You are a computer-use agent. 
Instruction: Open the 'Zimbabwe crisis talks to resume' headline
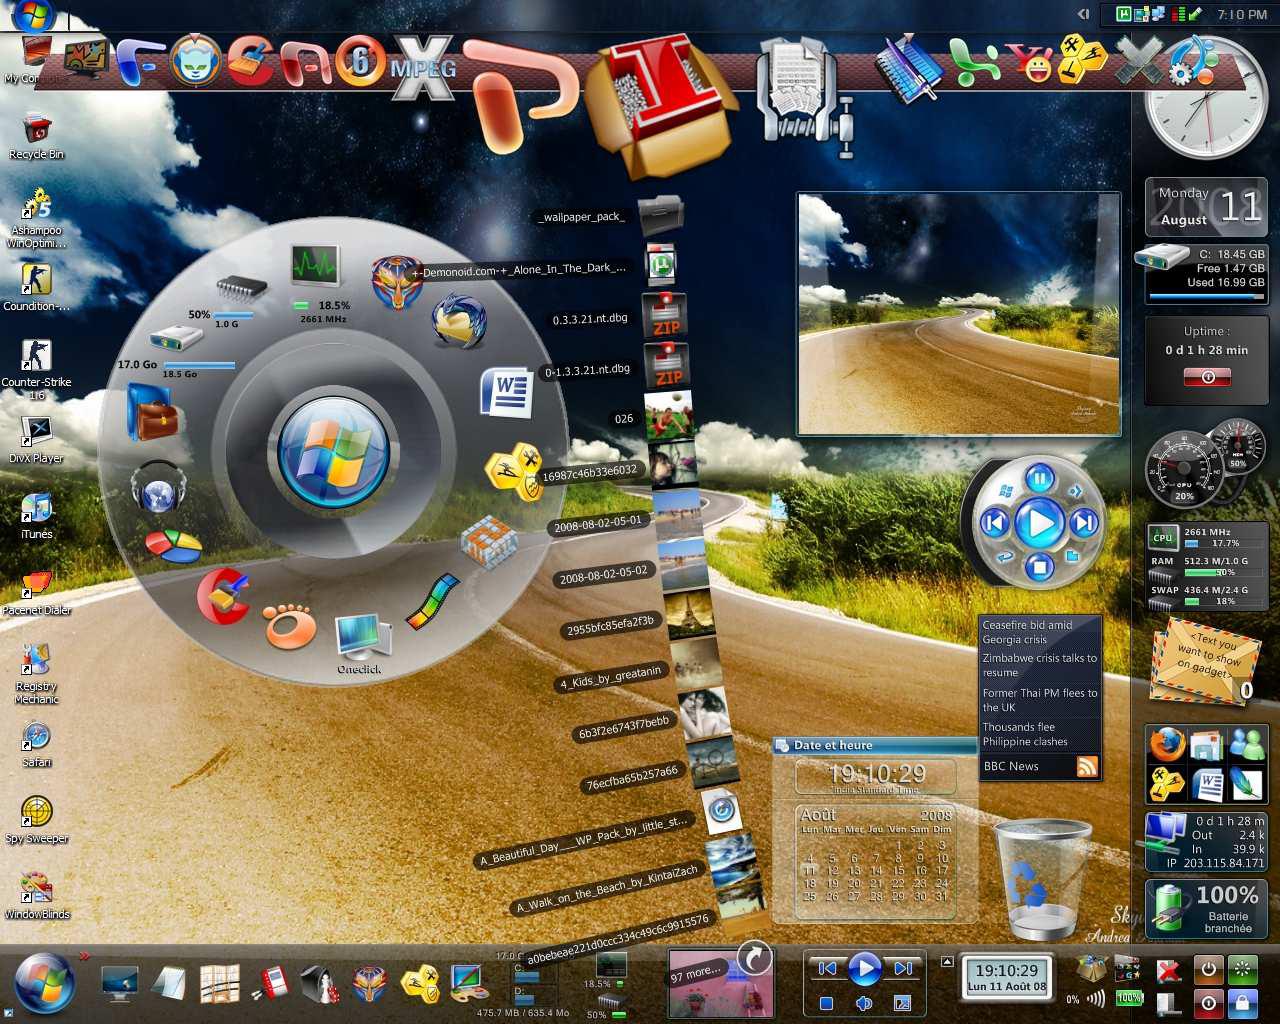coord(1039,665)
